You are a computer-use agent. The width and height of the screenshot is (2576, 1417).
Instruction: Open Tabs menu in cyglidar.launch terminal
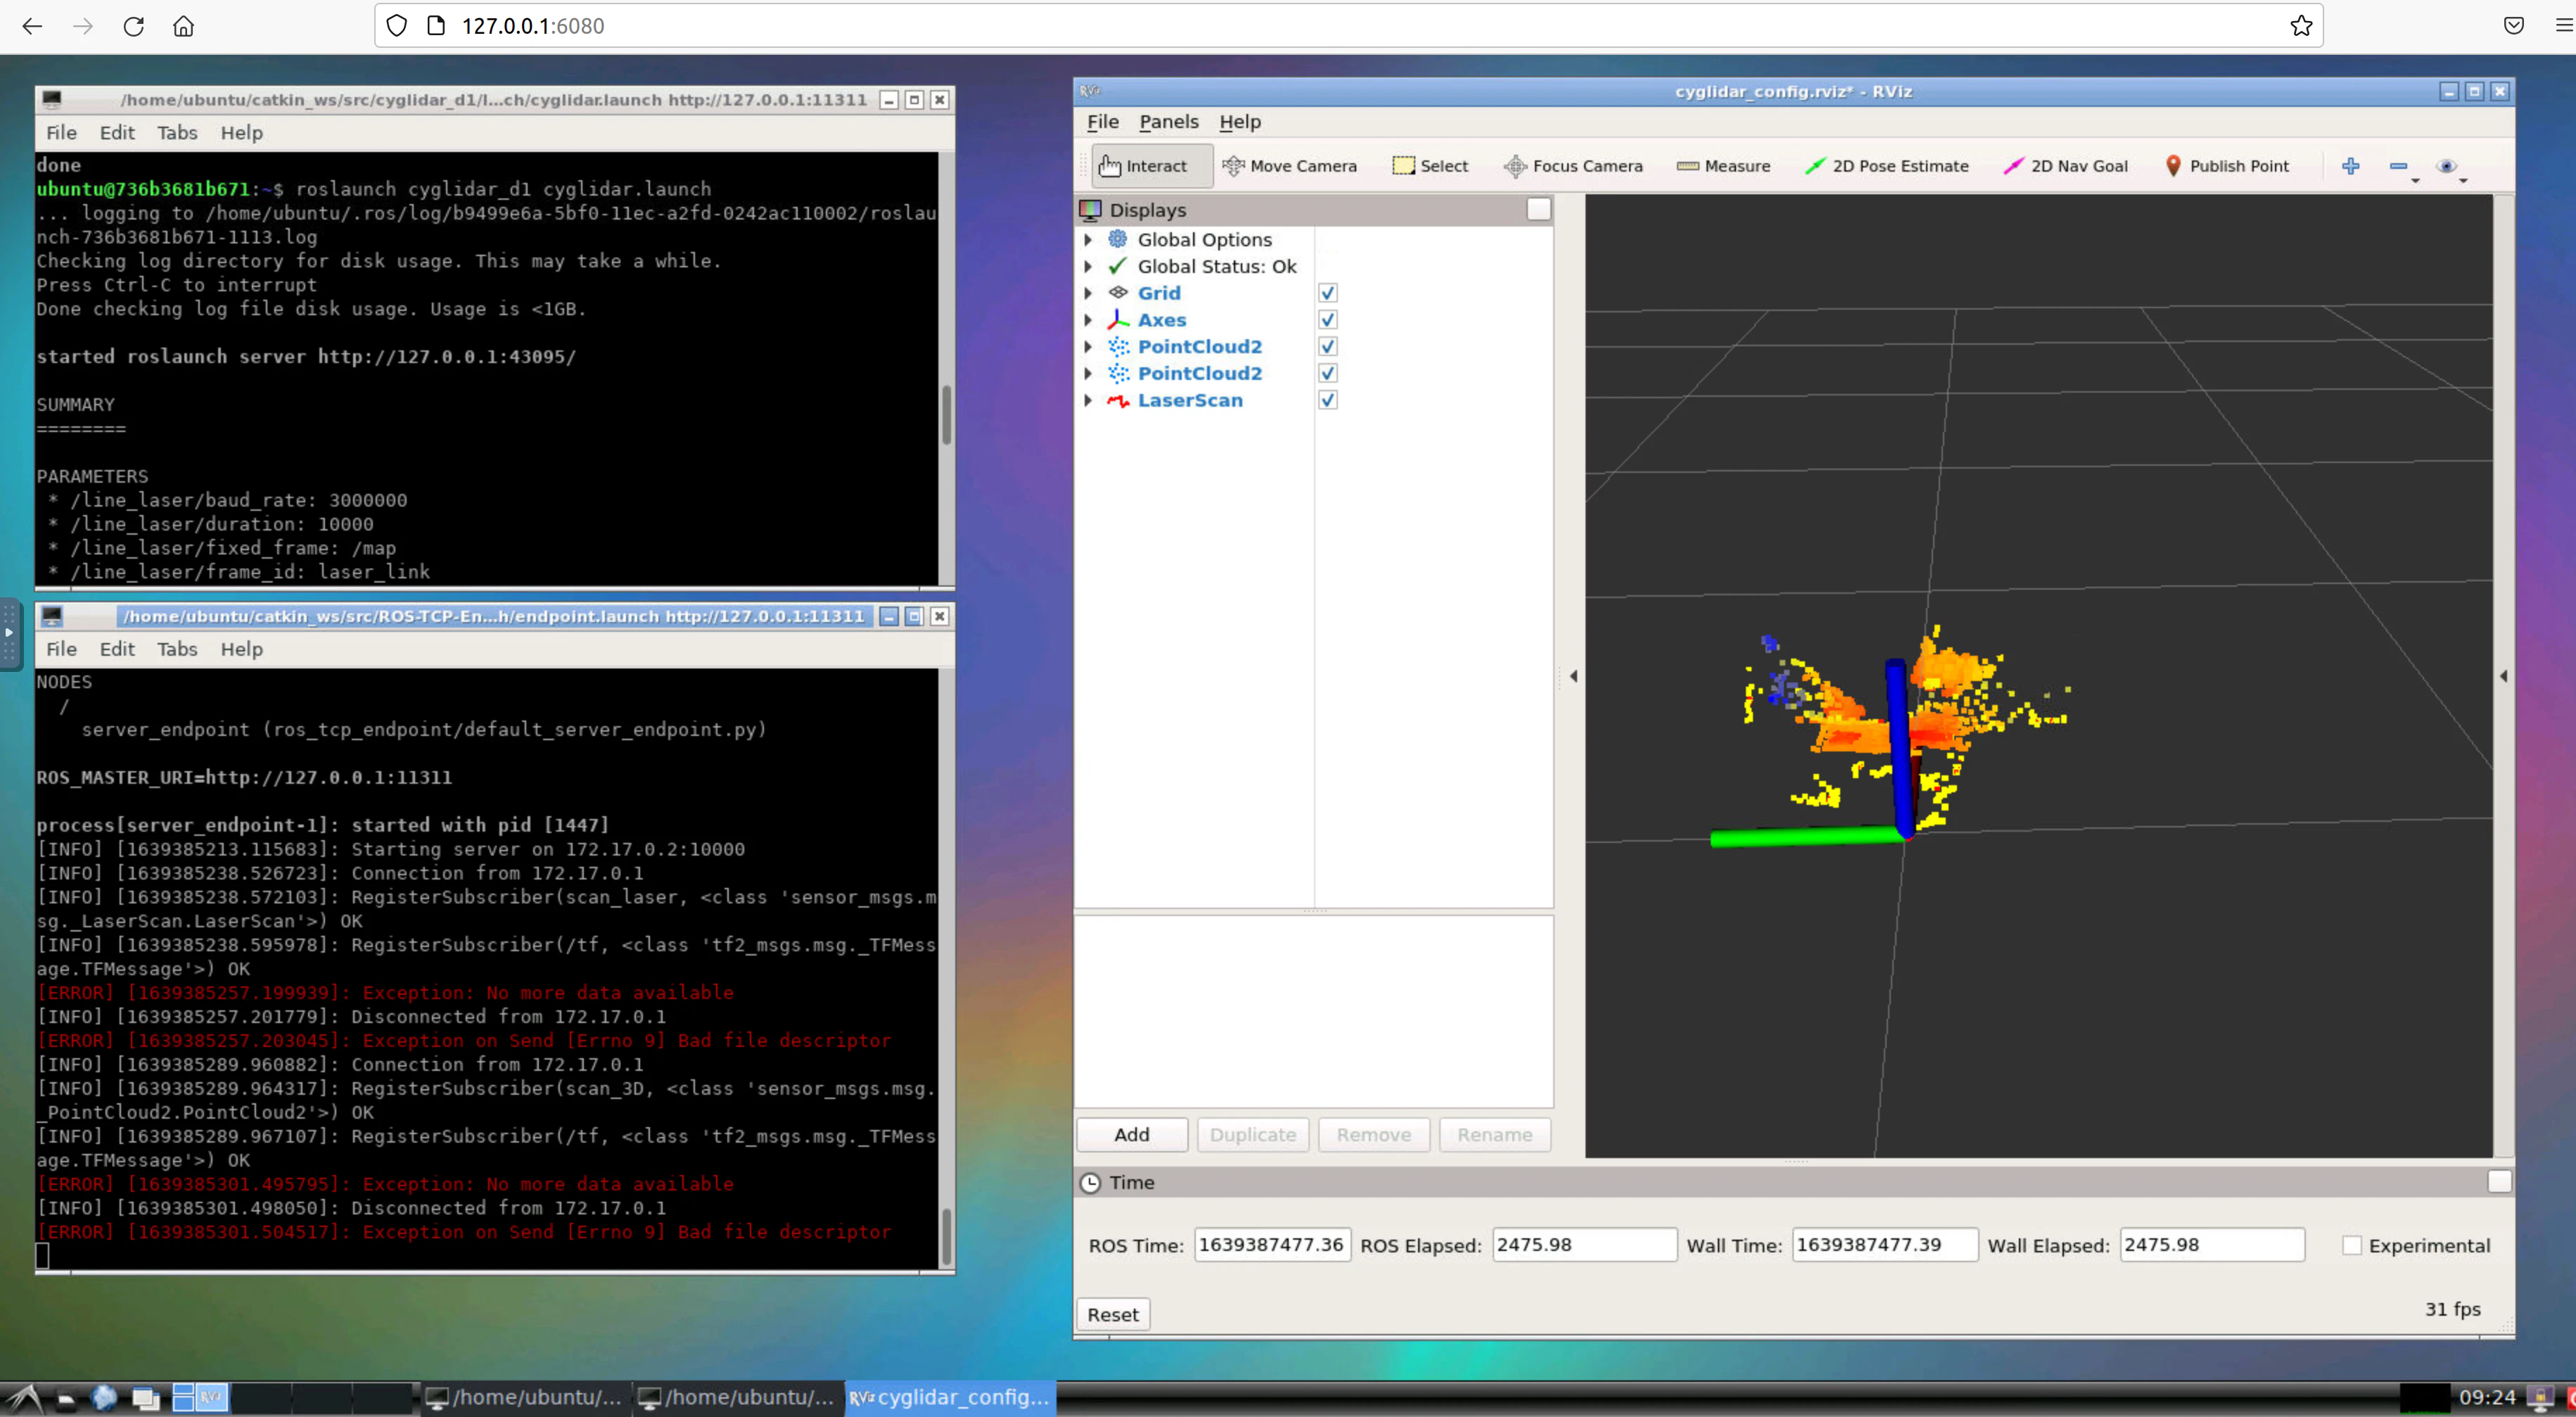pos(177,133)
